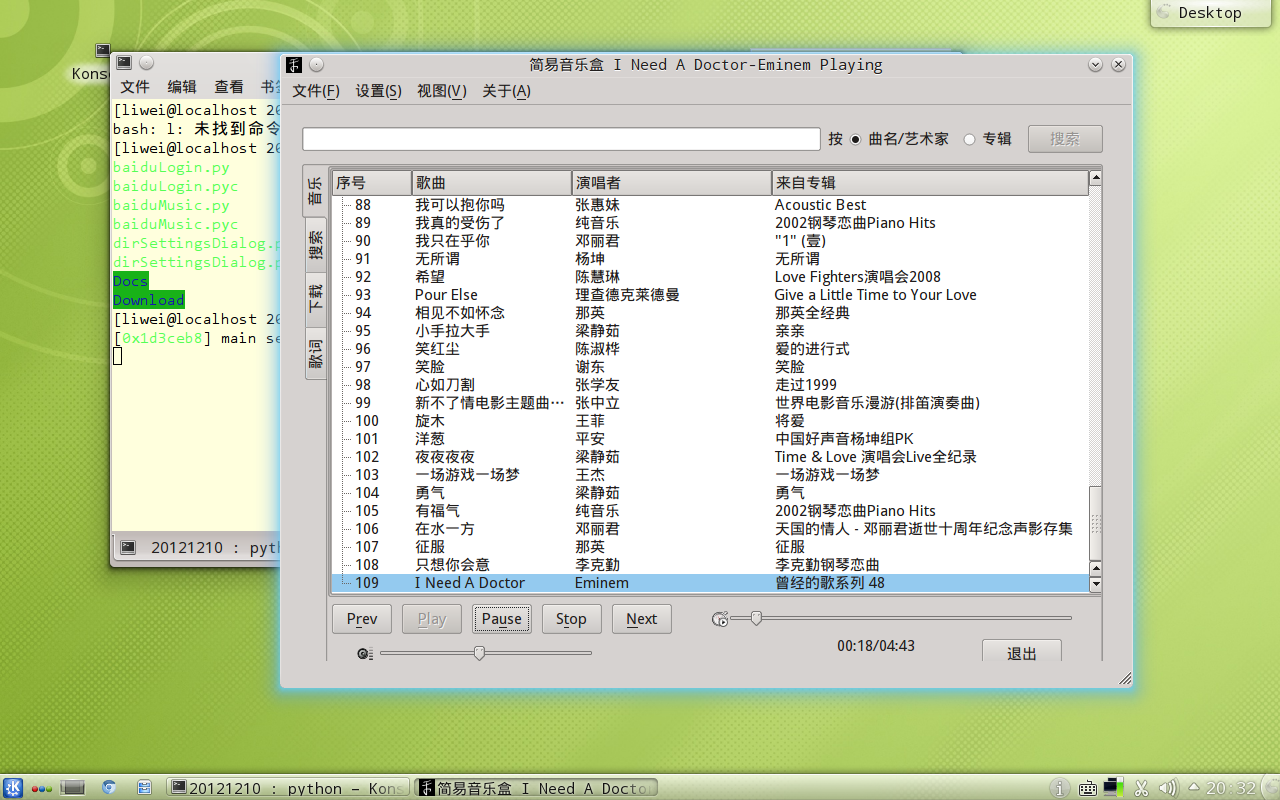Viewport: 1280px width, 800px height.
Task: Click album Love Fighters演唱会2008
Action: click(x=857, y=277)
